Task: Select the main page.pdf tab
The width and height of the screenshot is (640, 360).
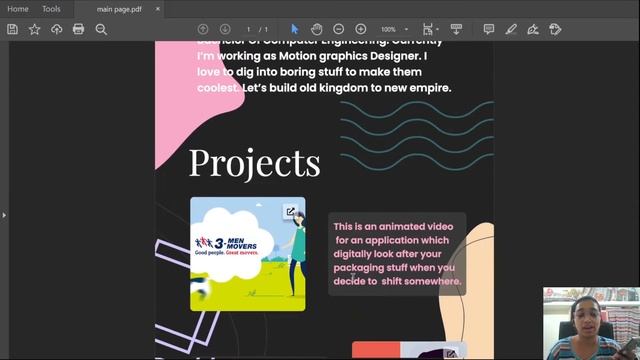Action: pyautogui.click(x=119, y=9)
